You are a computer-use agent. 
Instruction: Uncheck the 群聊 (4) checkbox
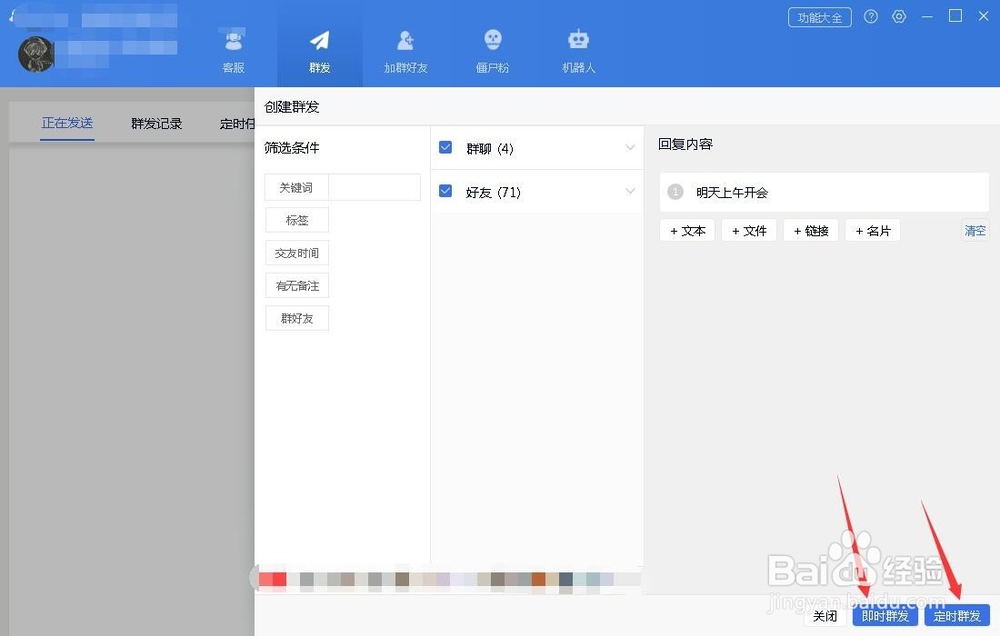point(446,147)
